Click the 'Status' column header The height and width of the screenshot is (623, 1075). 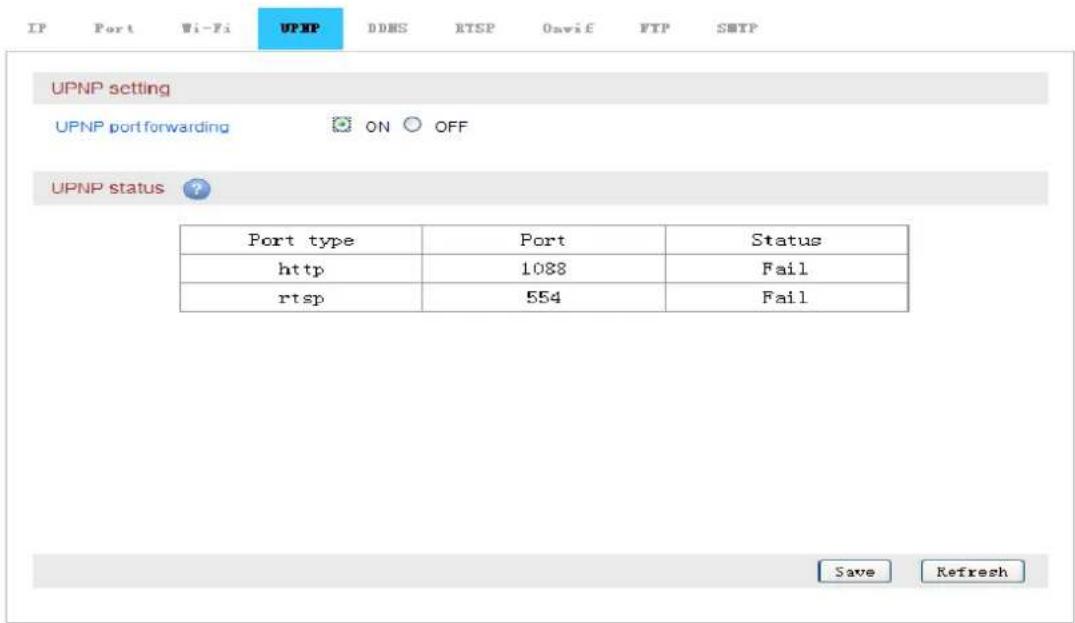(x=786, y=240)
